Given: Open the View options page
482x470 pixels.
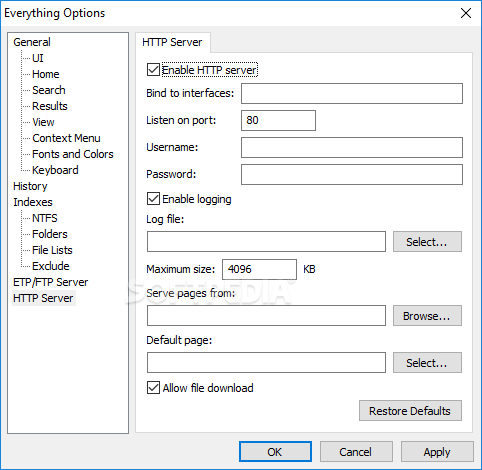Looking at the screenshot, I should (43, 122).
